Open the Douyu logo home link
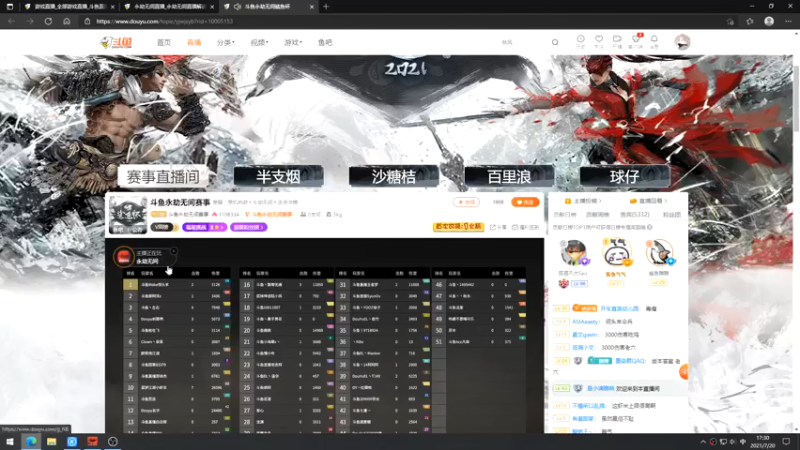The image size is (800, 450). [x=116, y=42]
